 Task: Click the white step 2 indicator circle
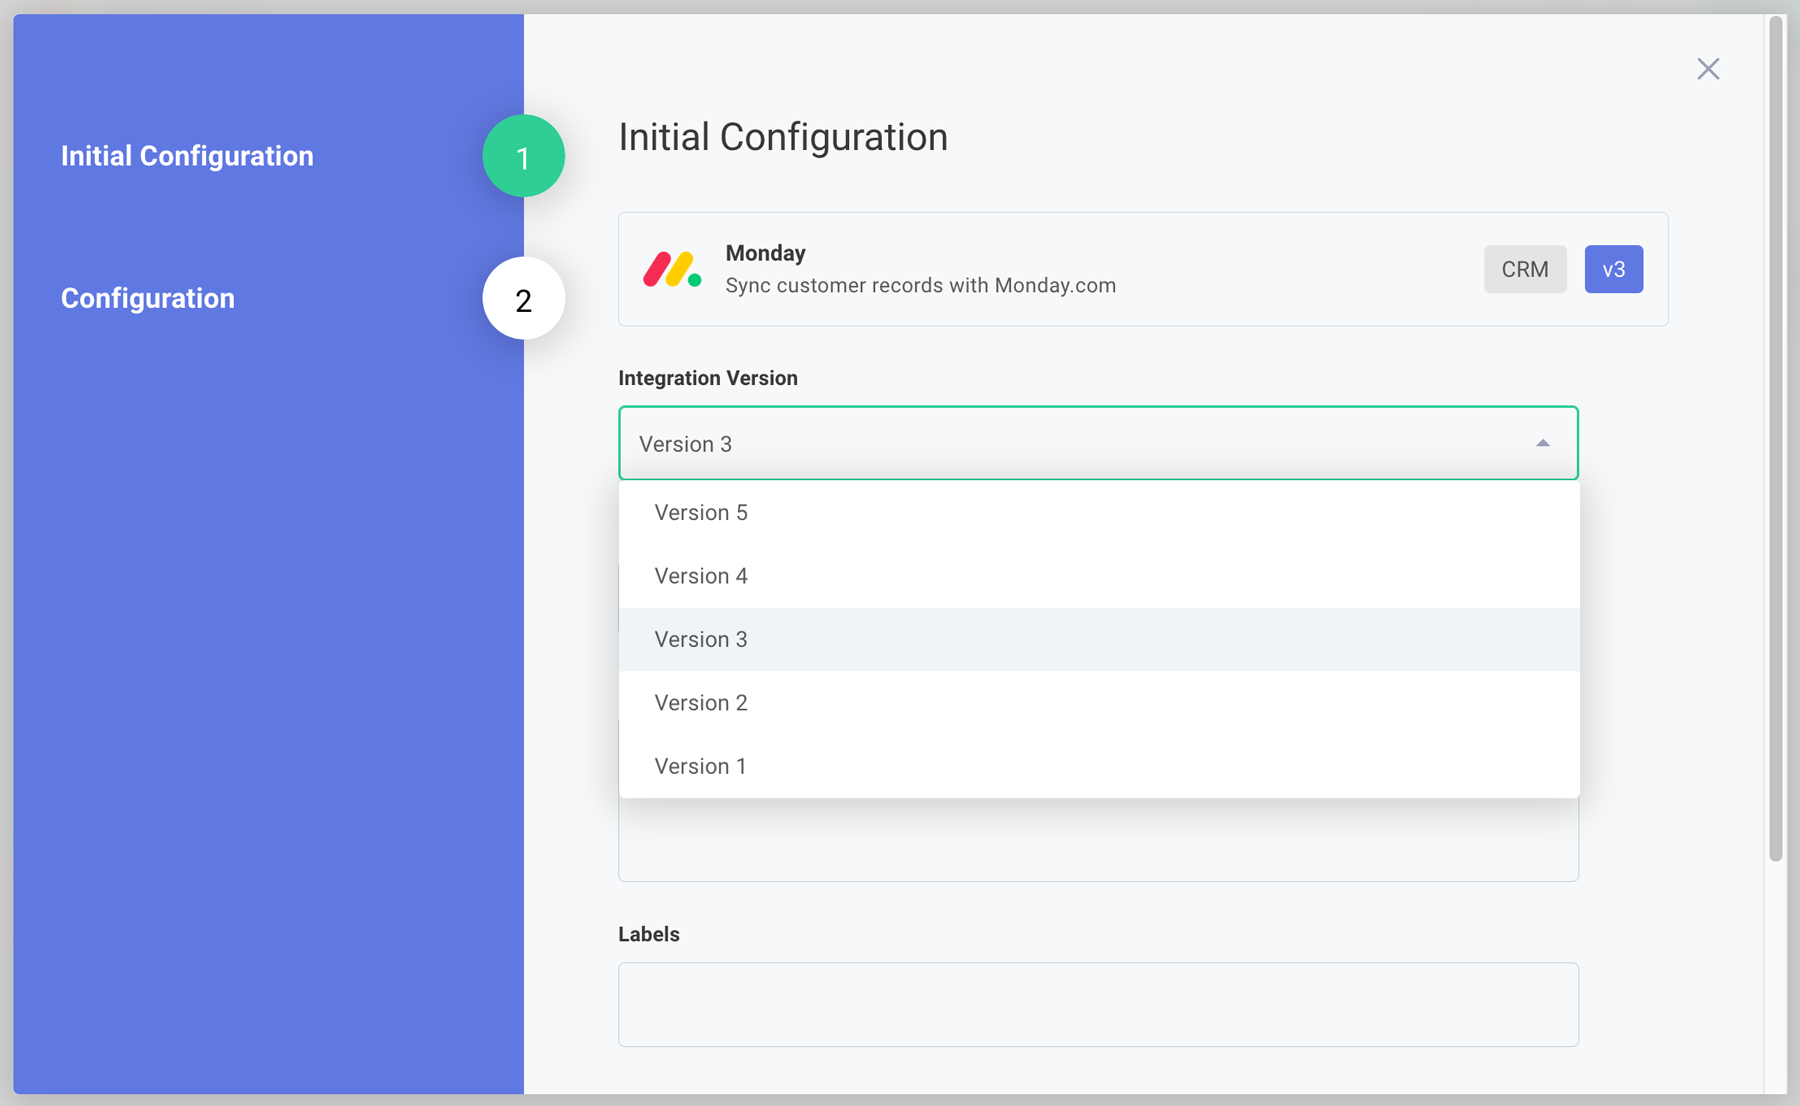[523, 298]
